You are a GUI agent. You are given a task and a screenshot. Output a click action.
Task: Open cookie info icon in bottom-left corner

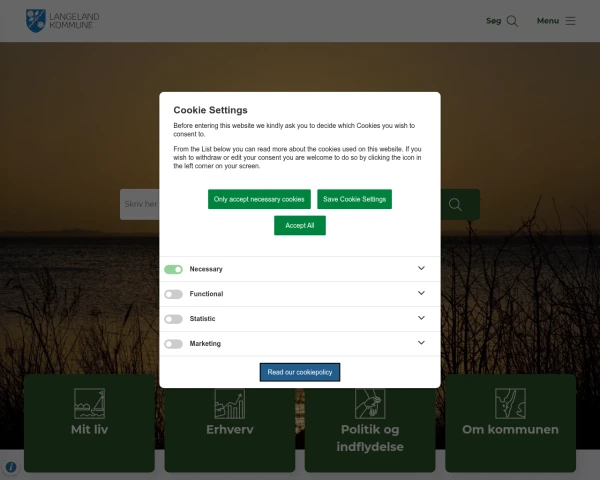(11, 467)
